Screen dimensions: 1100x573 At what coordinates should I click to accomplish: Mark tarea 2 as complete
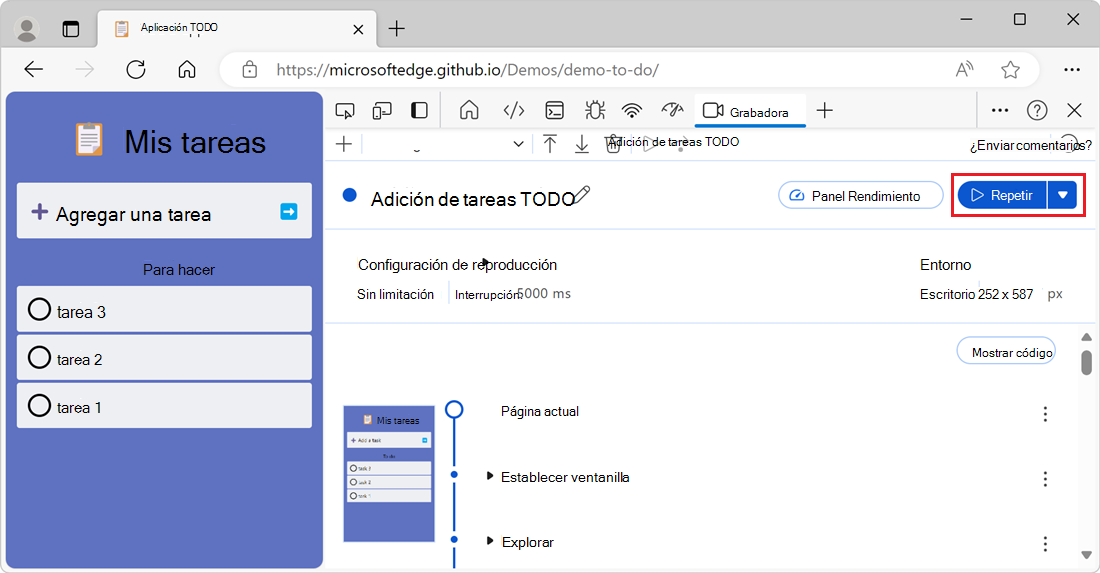[39, 357]
